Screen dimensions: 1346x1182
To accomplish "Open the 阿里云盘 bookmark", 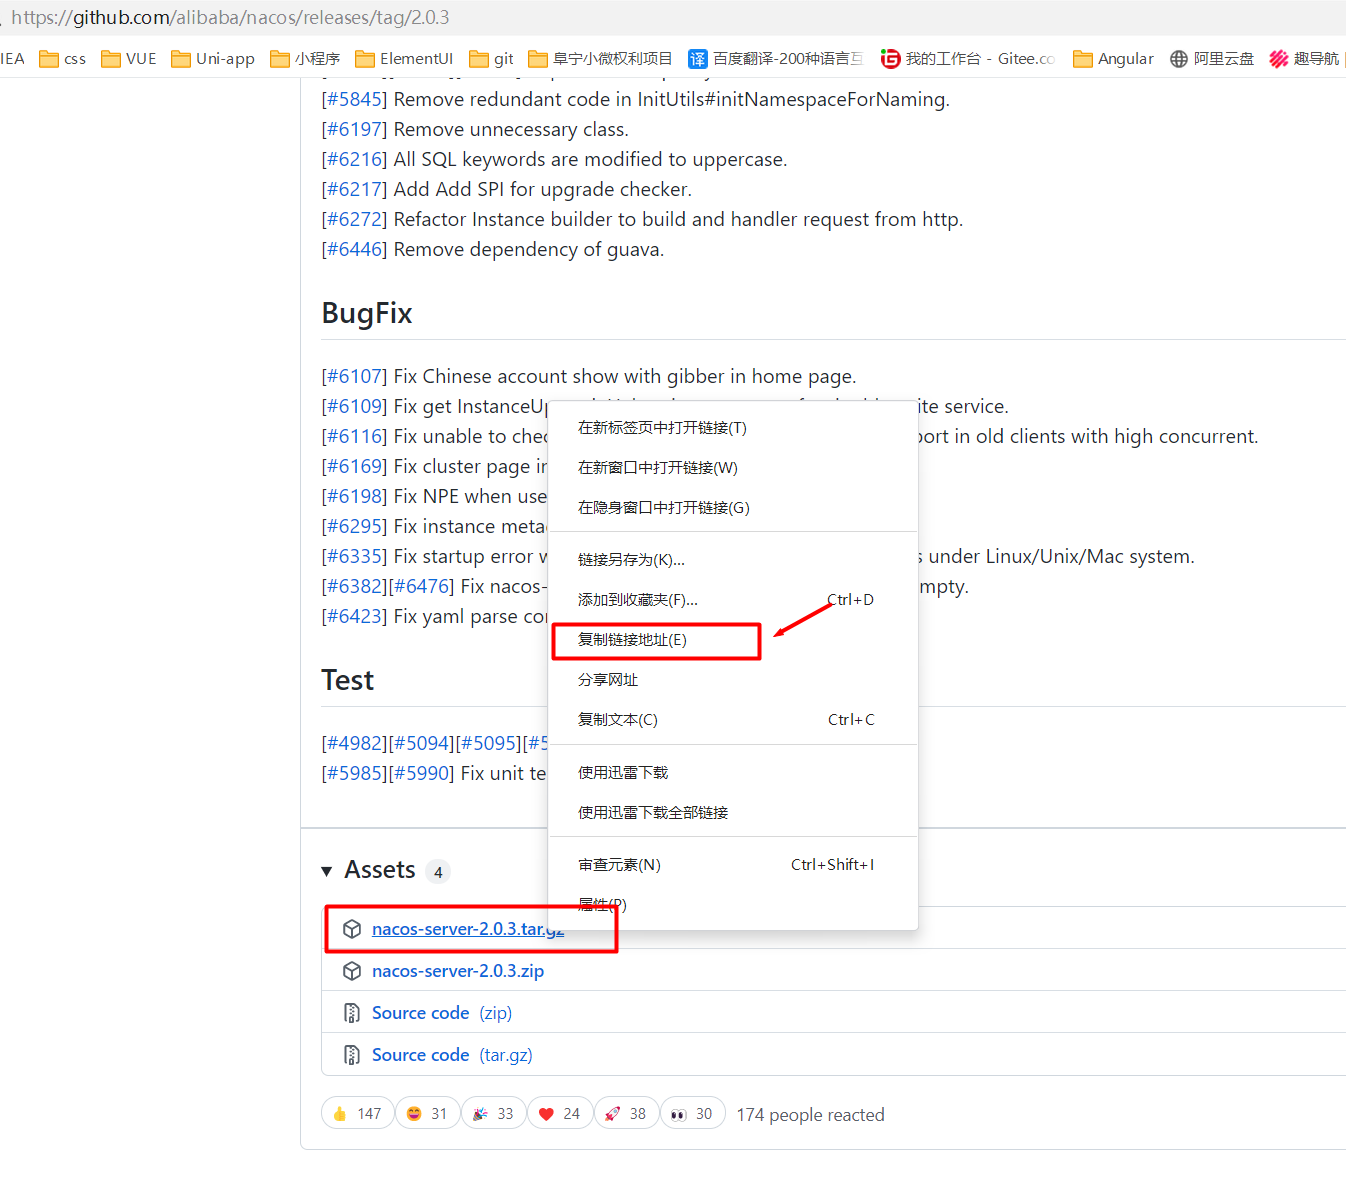I will pos(1211,59).
